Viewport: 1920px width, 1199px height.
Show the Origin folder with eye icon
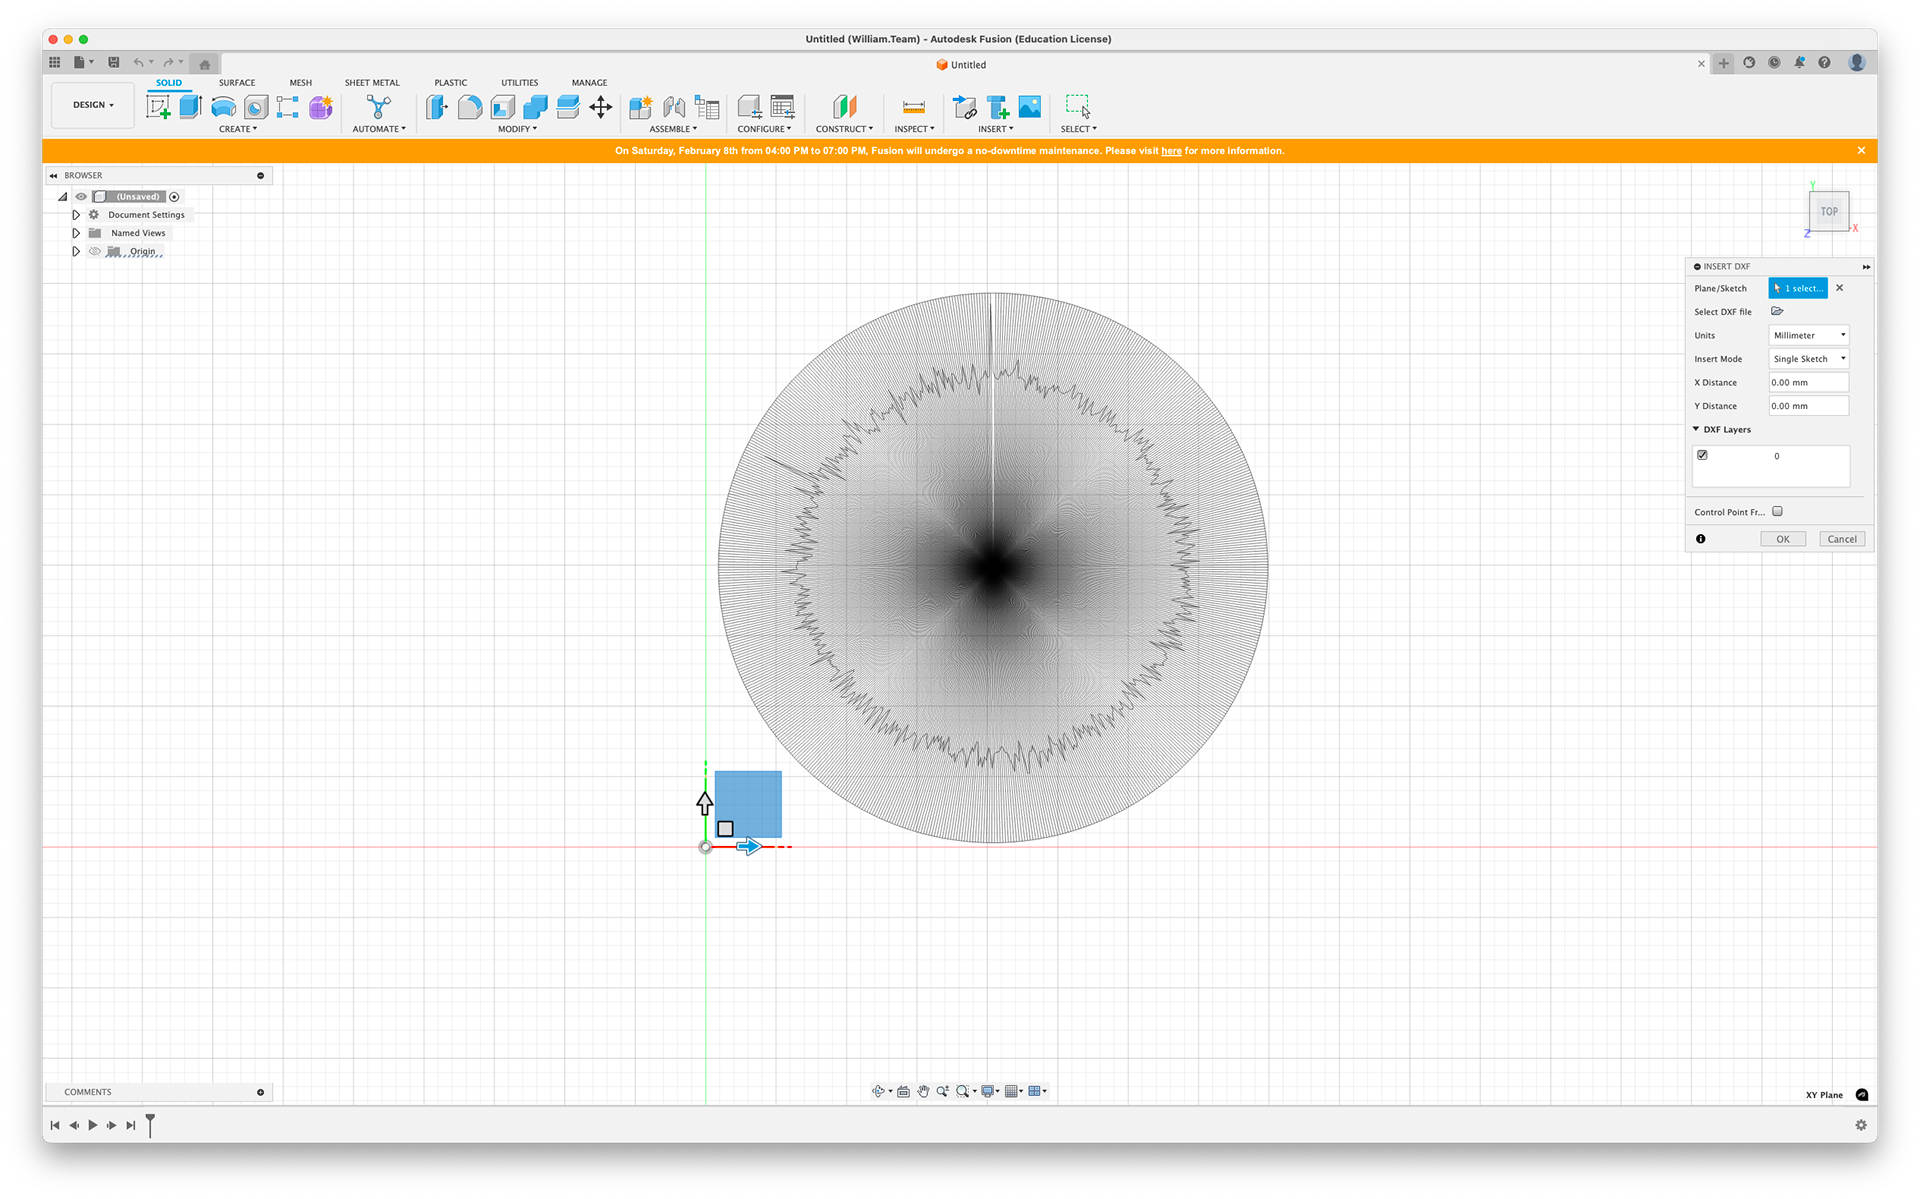click(x=95, y=251)
